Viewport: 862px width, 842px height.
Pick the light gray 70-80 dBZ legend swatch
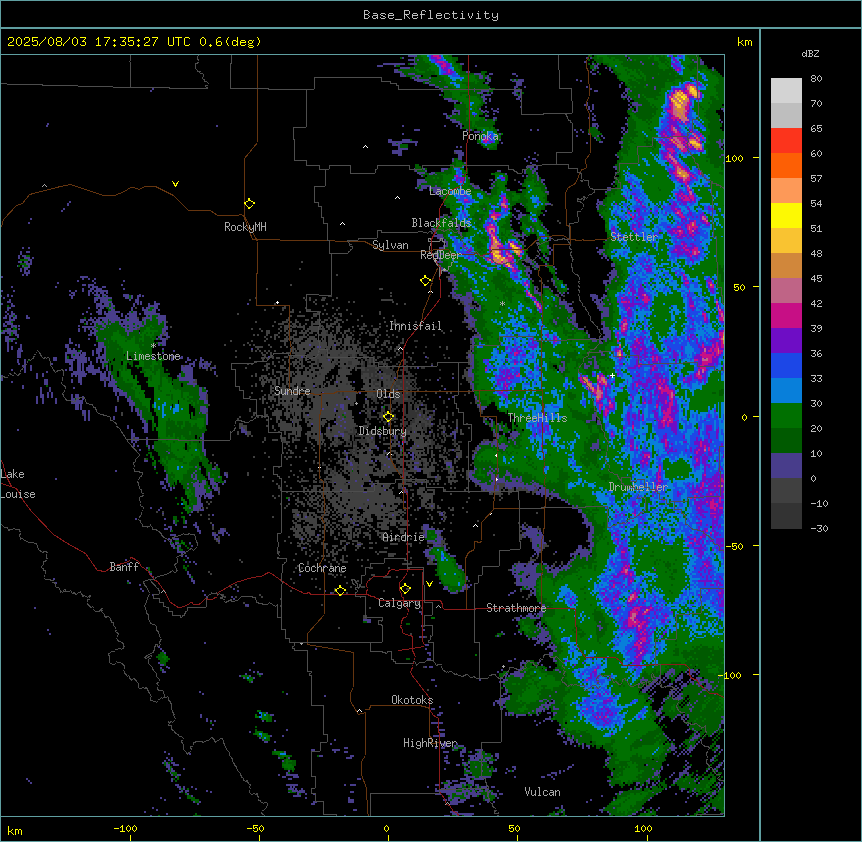786,91
